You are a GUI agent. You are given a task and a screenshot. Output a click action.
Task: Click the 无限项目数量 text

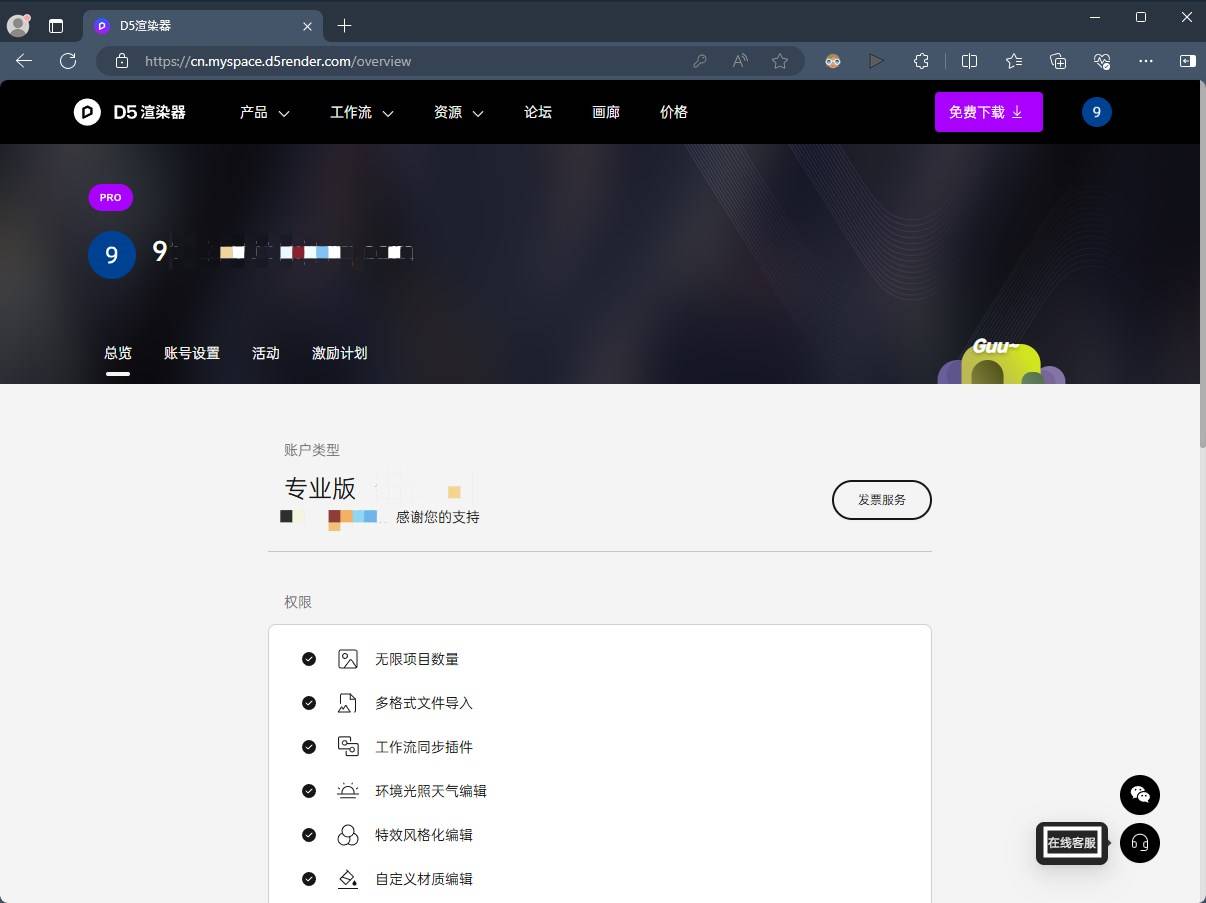[417, 659]
